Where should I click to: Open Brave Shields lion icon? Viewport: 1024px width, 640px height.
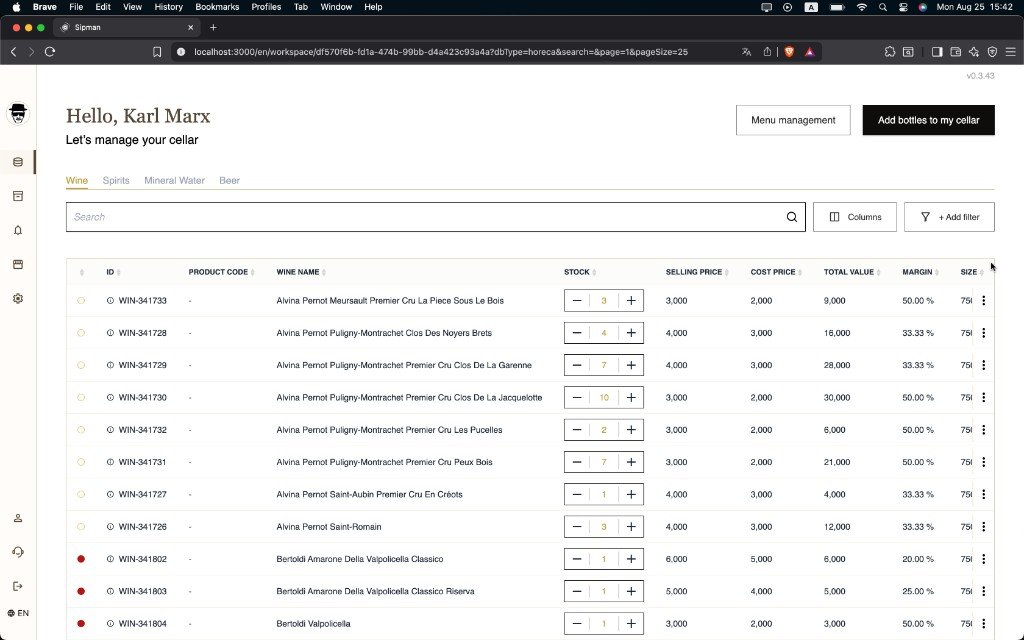(789, 52)
